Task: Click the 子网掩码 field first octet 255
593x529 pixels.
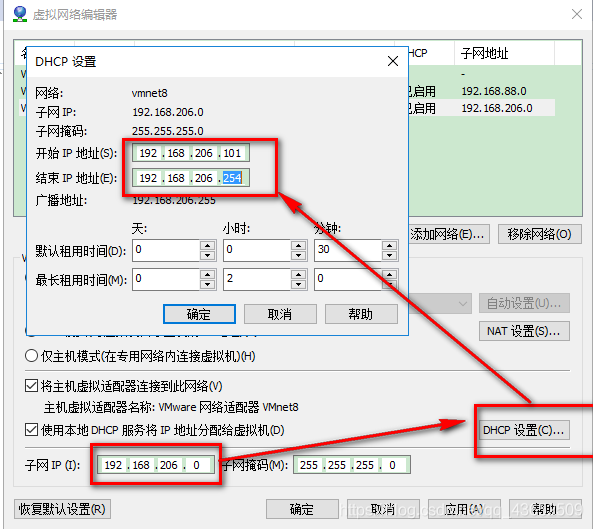Action: pyautogui.click(x=309, y=465)
